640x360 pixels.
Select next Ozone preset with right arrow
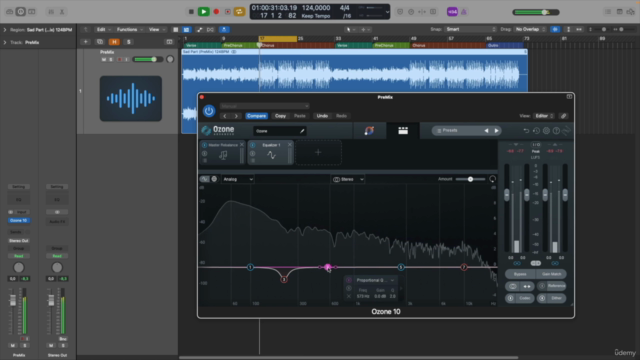click(x=496, y=131)
